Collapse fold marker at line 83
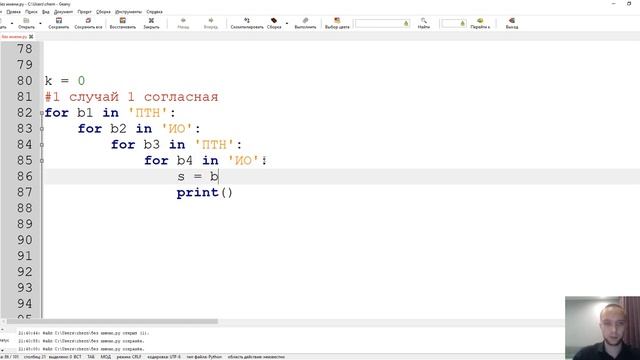Image resolution: width=640 pixels, height=360 pixels. point(42,129)
